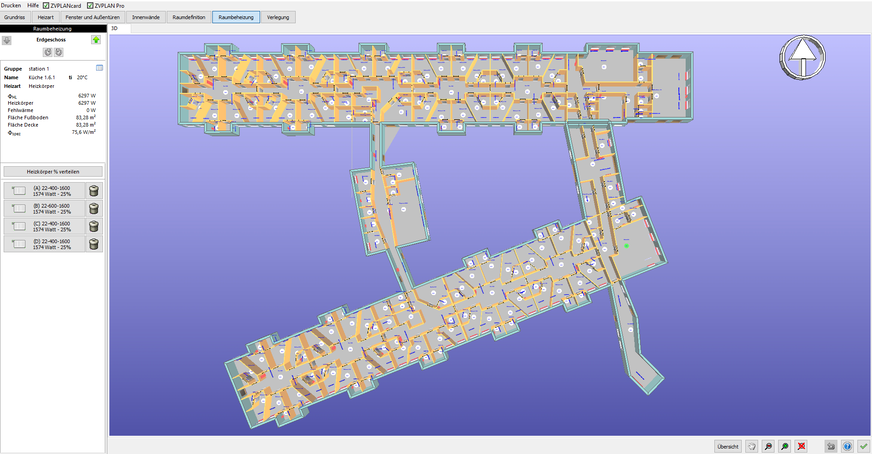The image size is (872, 454).
Task: Open the room details icon beside temperature
Action: pos(100,68)
